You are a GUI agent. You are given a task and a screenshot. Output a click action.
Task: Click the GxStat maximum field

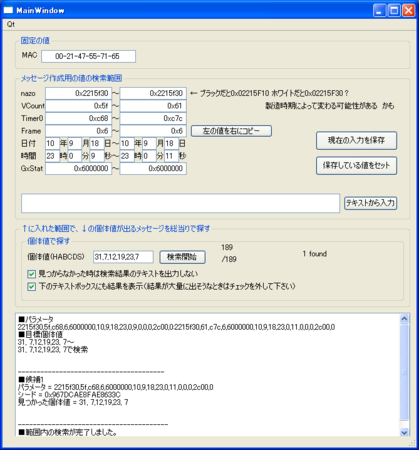point(153,169)
